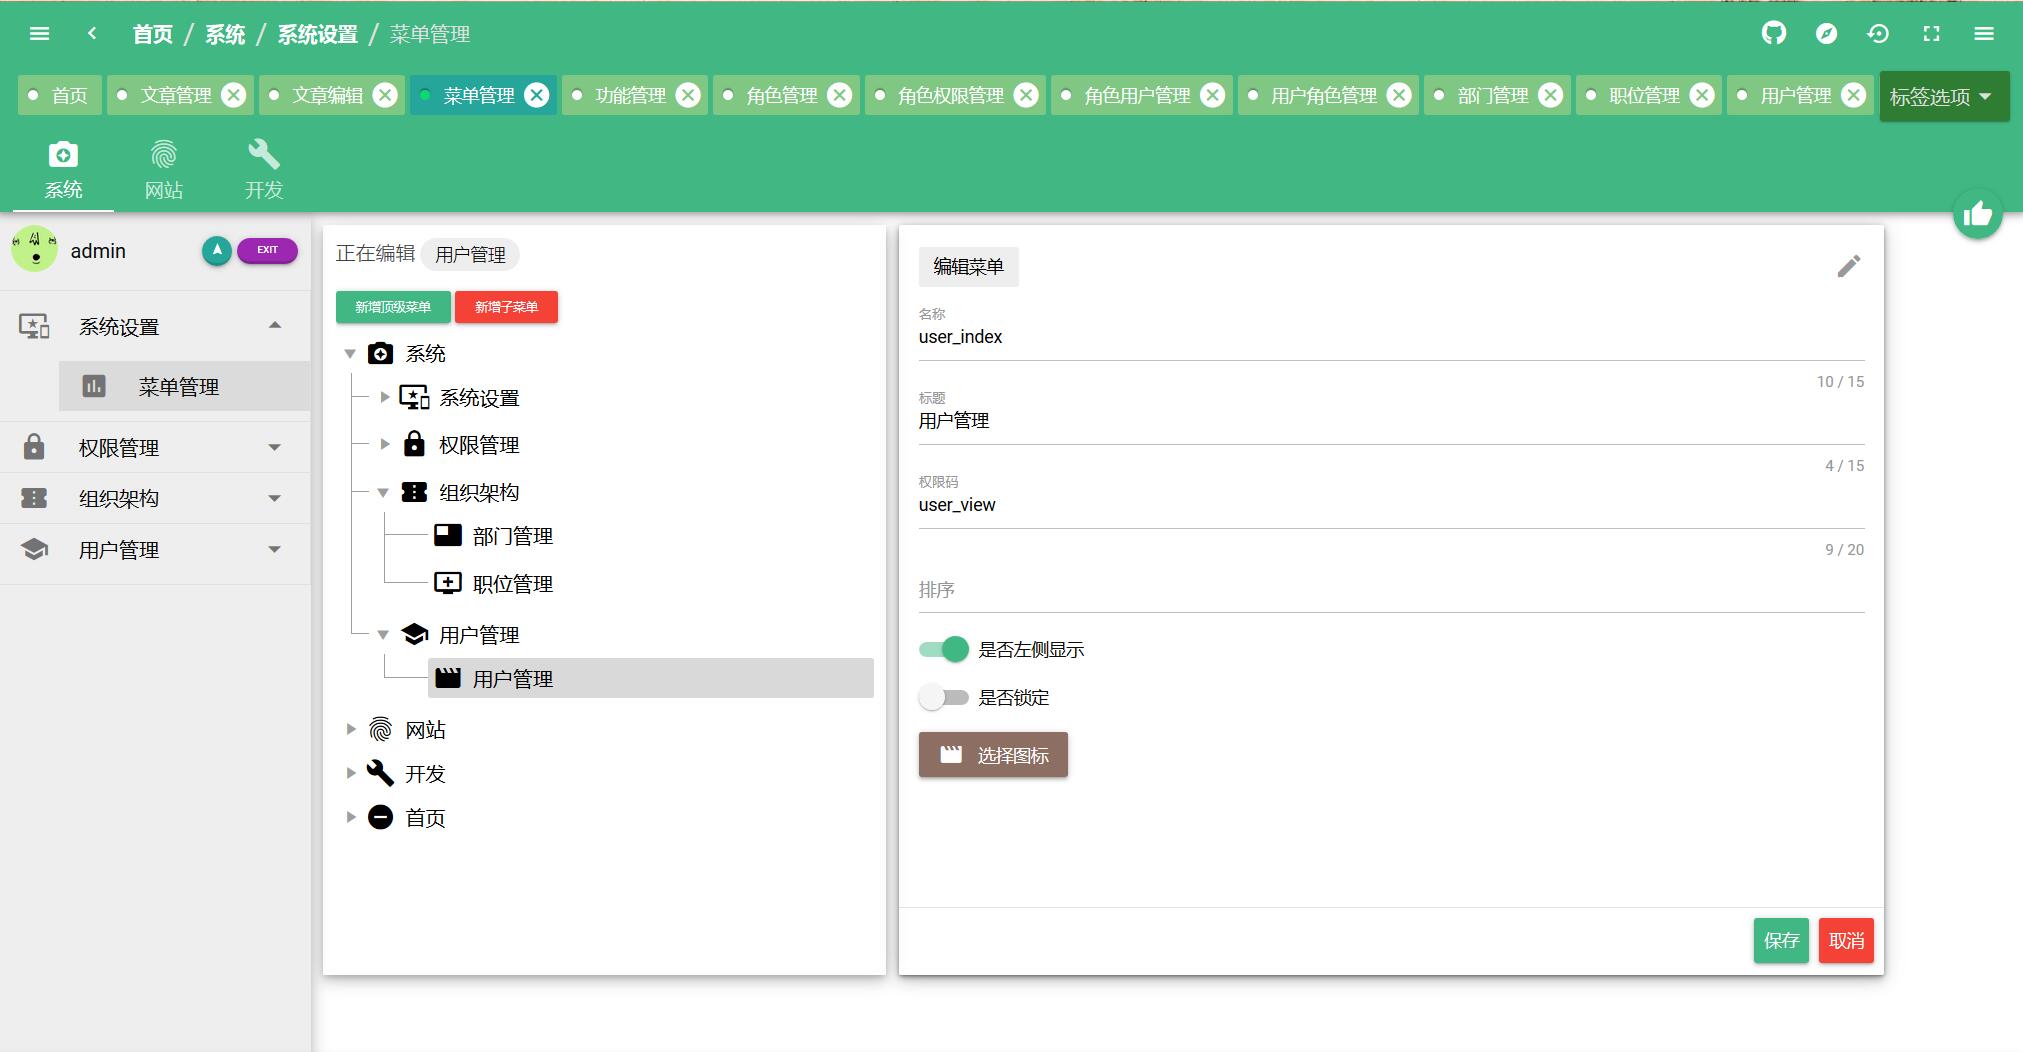Click the purple EXIT button
The width and height of the screenshot is (2023, 1052).
[x=267, y=250]
